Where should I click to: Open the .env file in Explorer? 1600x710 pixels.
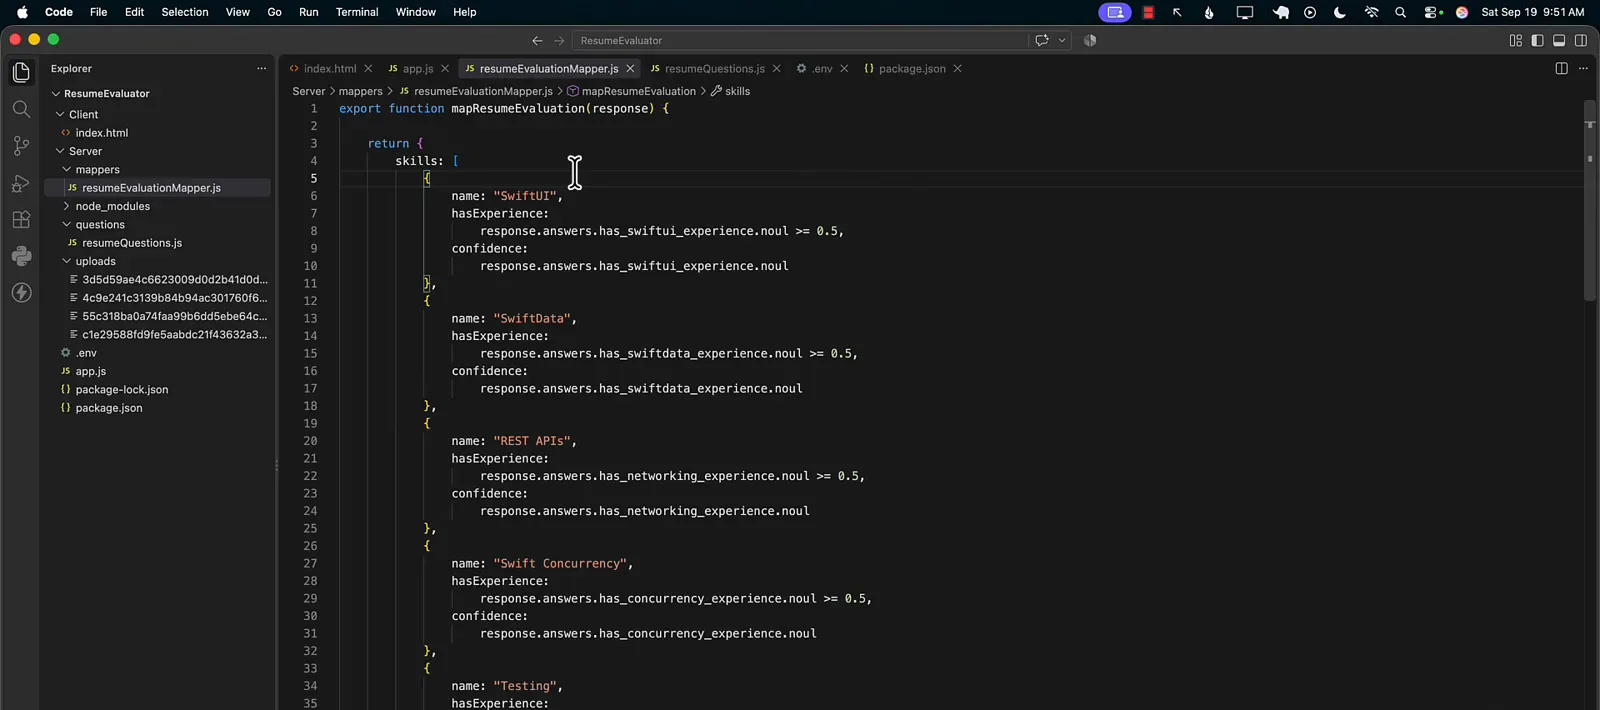pyautogui.click(x=86, y=353)
